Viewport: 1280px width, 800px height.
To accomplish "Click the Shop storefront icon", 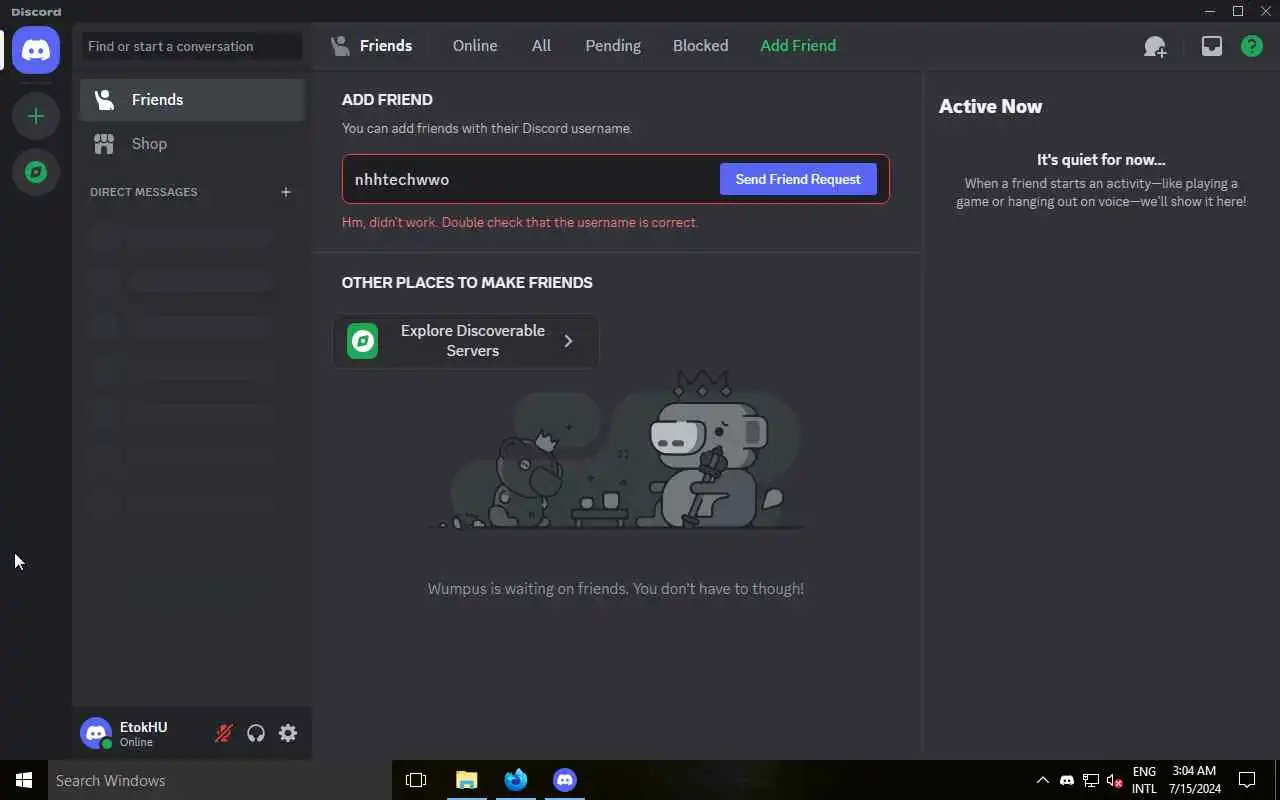I will click(104, 144).
